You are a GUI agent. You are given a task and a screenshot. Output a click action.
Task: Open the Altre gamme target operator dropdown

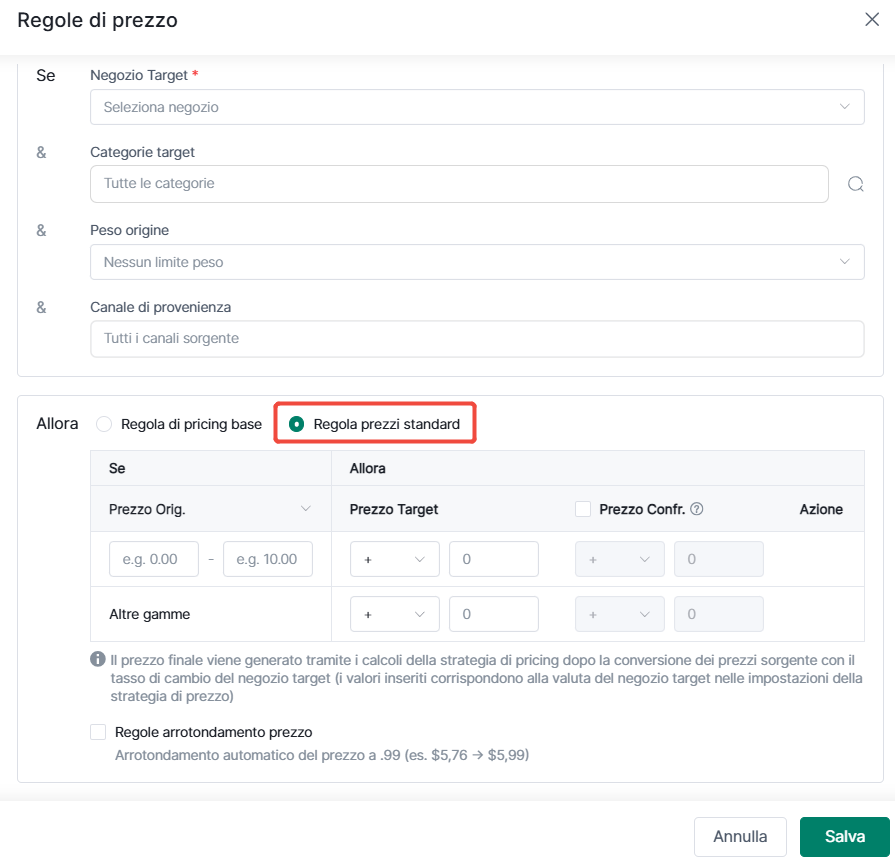[x=395, y=614]
